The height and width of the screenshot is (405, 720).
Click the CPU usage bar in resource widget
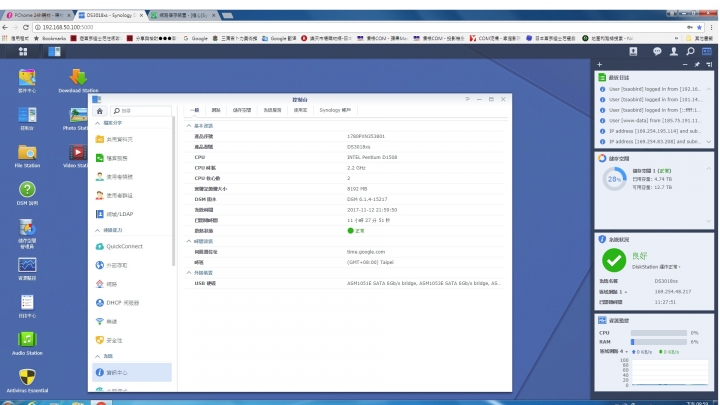click(659, 333)
